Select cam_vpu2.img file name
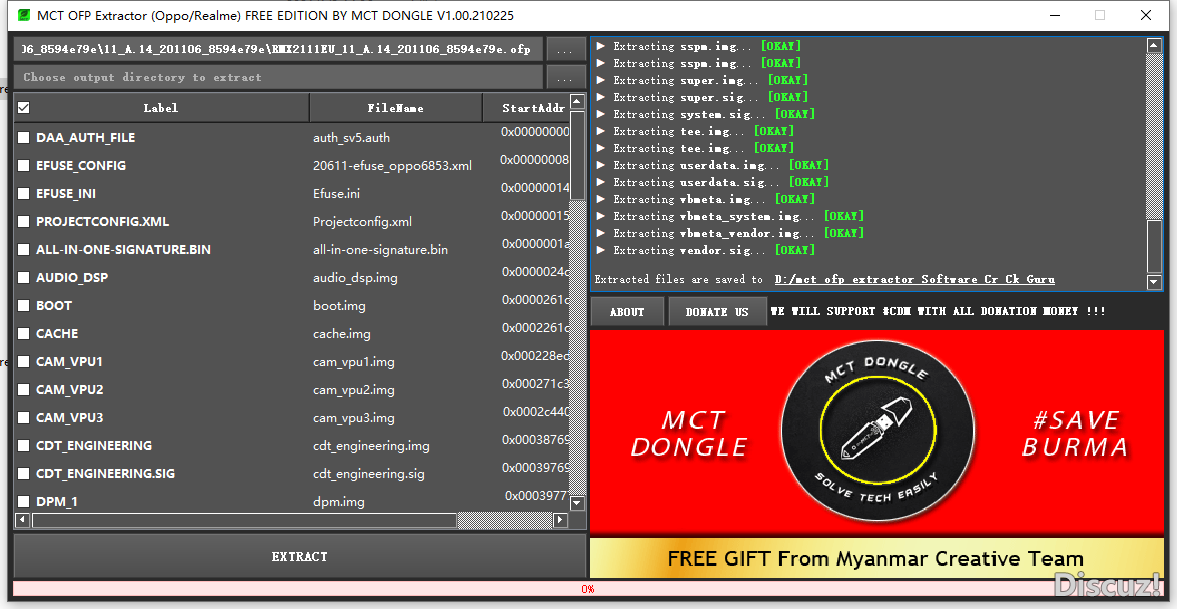The width and height of the screenshot is (1177, 609). [x=354, y=390]
